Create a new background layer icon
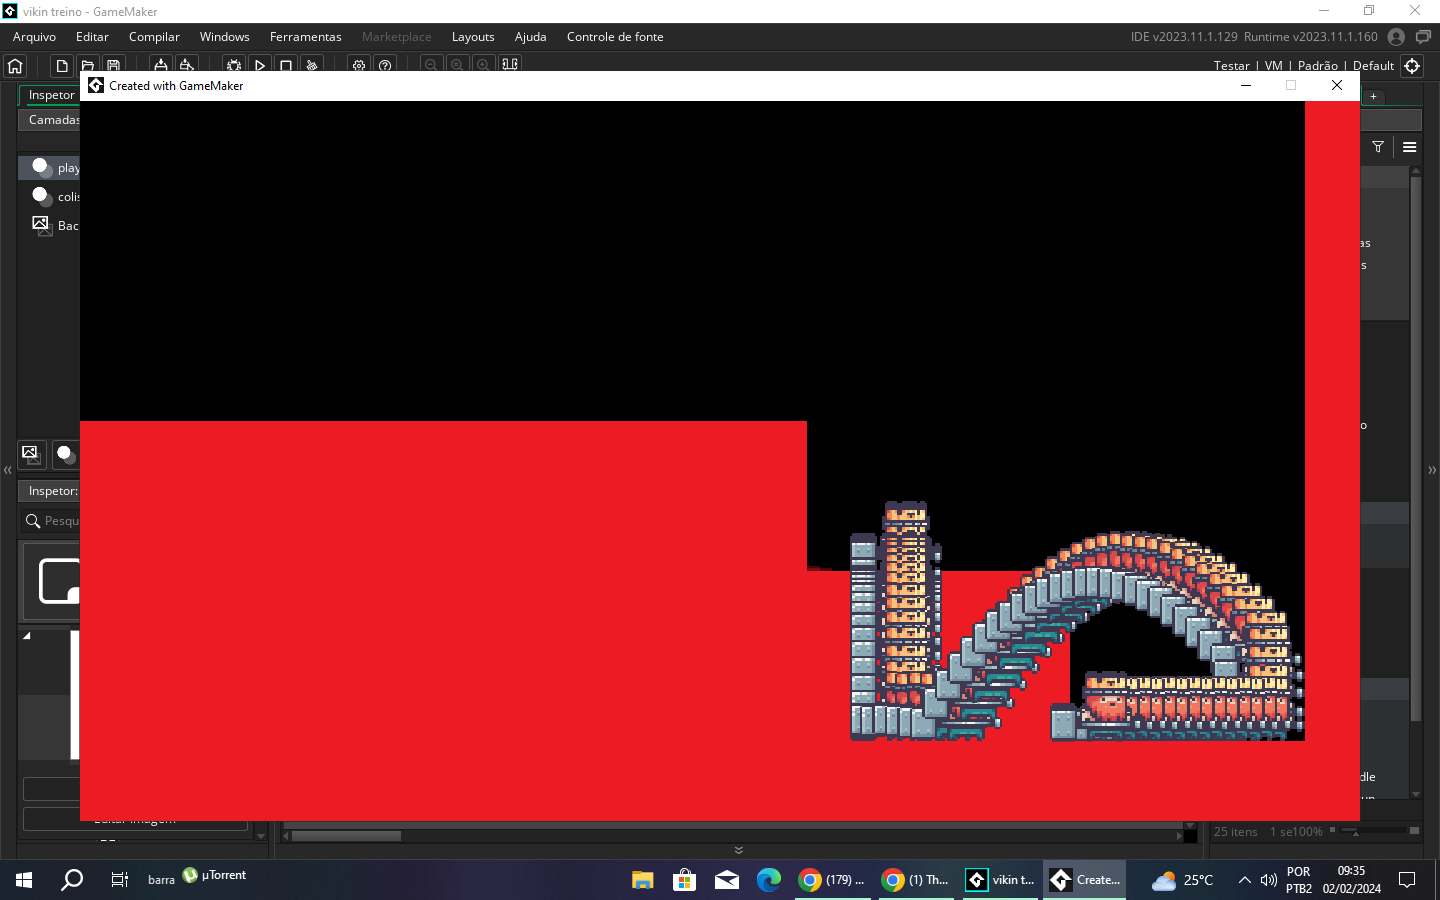 coord(32,454)
